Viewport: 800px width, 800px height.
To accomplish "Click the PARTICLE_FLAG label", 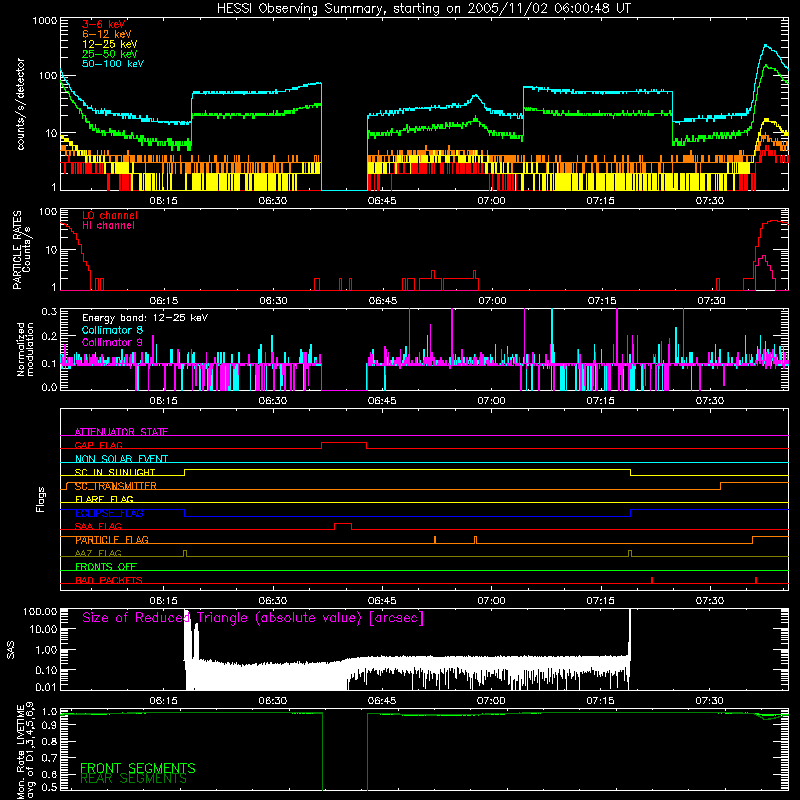I will coord(112,540).
